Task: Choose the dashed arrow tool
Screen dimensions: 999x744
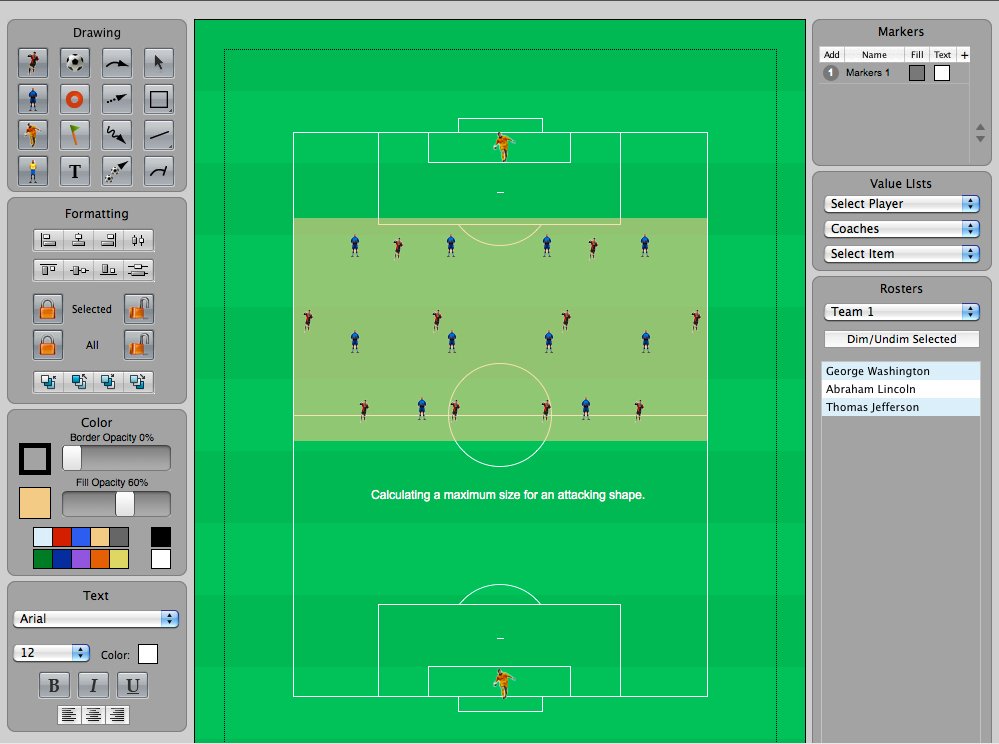Action: click(x=117, y=99)
